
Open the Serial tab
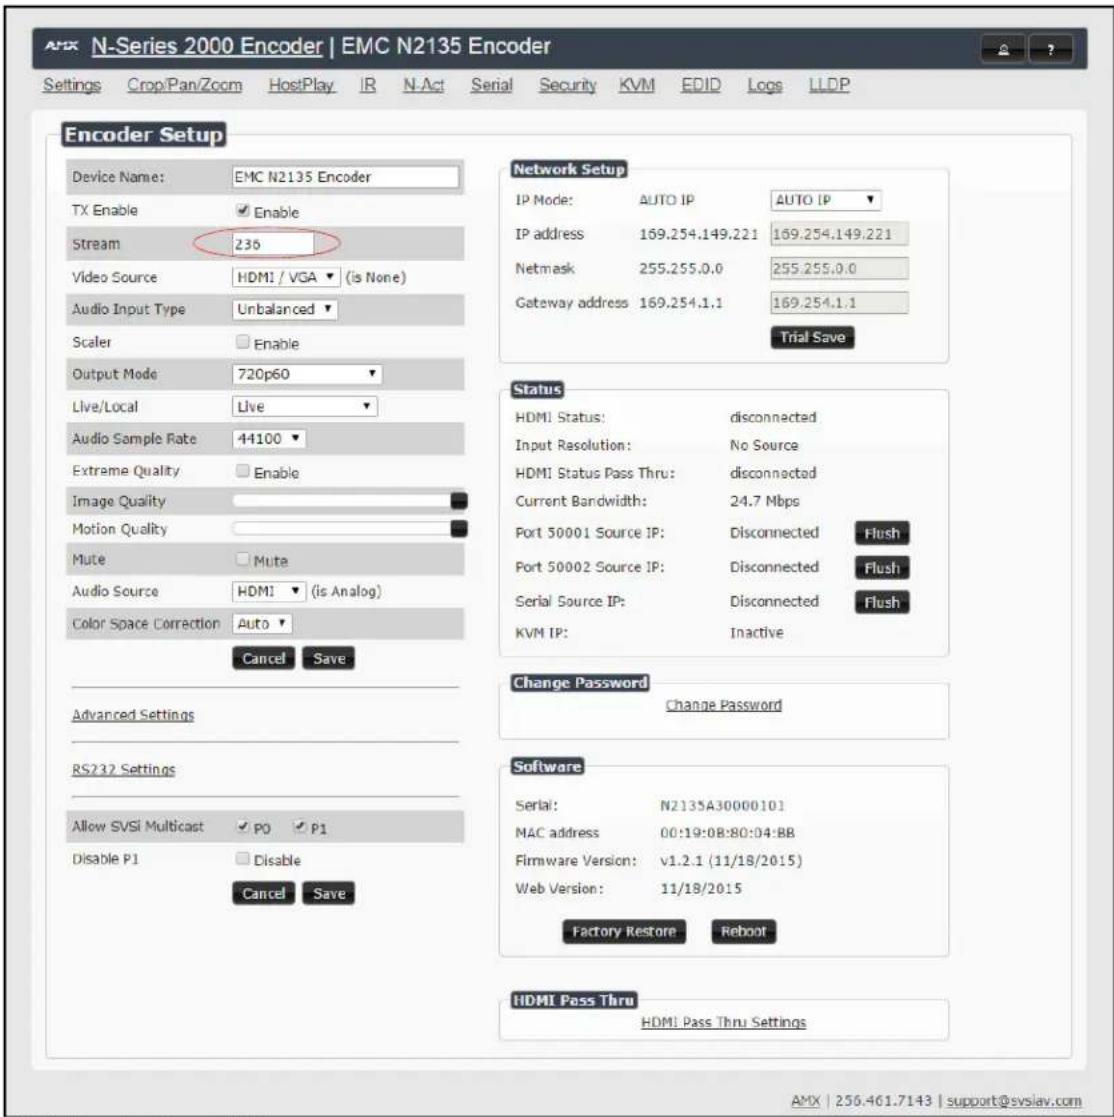[x=491, y=85]
